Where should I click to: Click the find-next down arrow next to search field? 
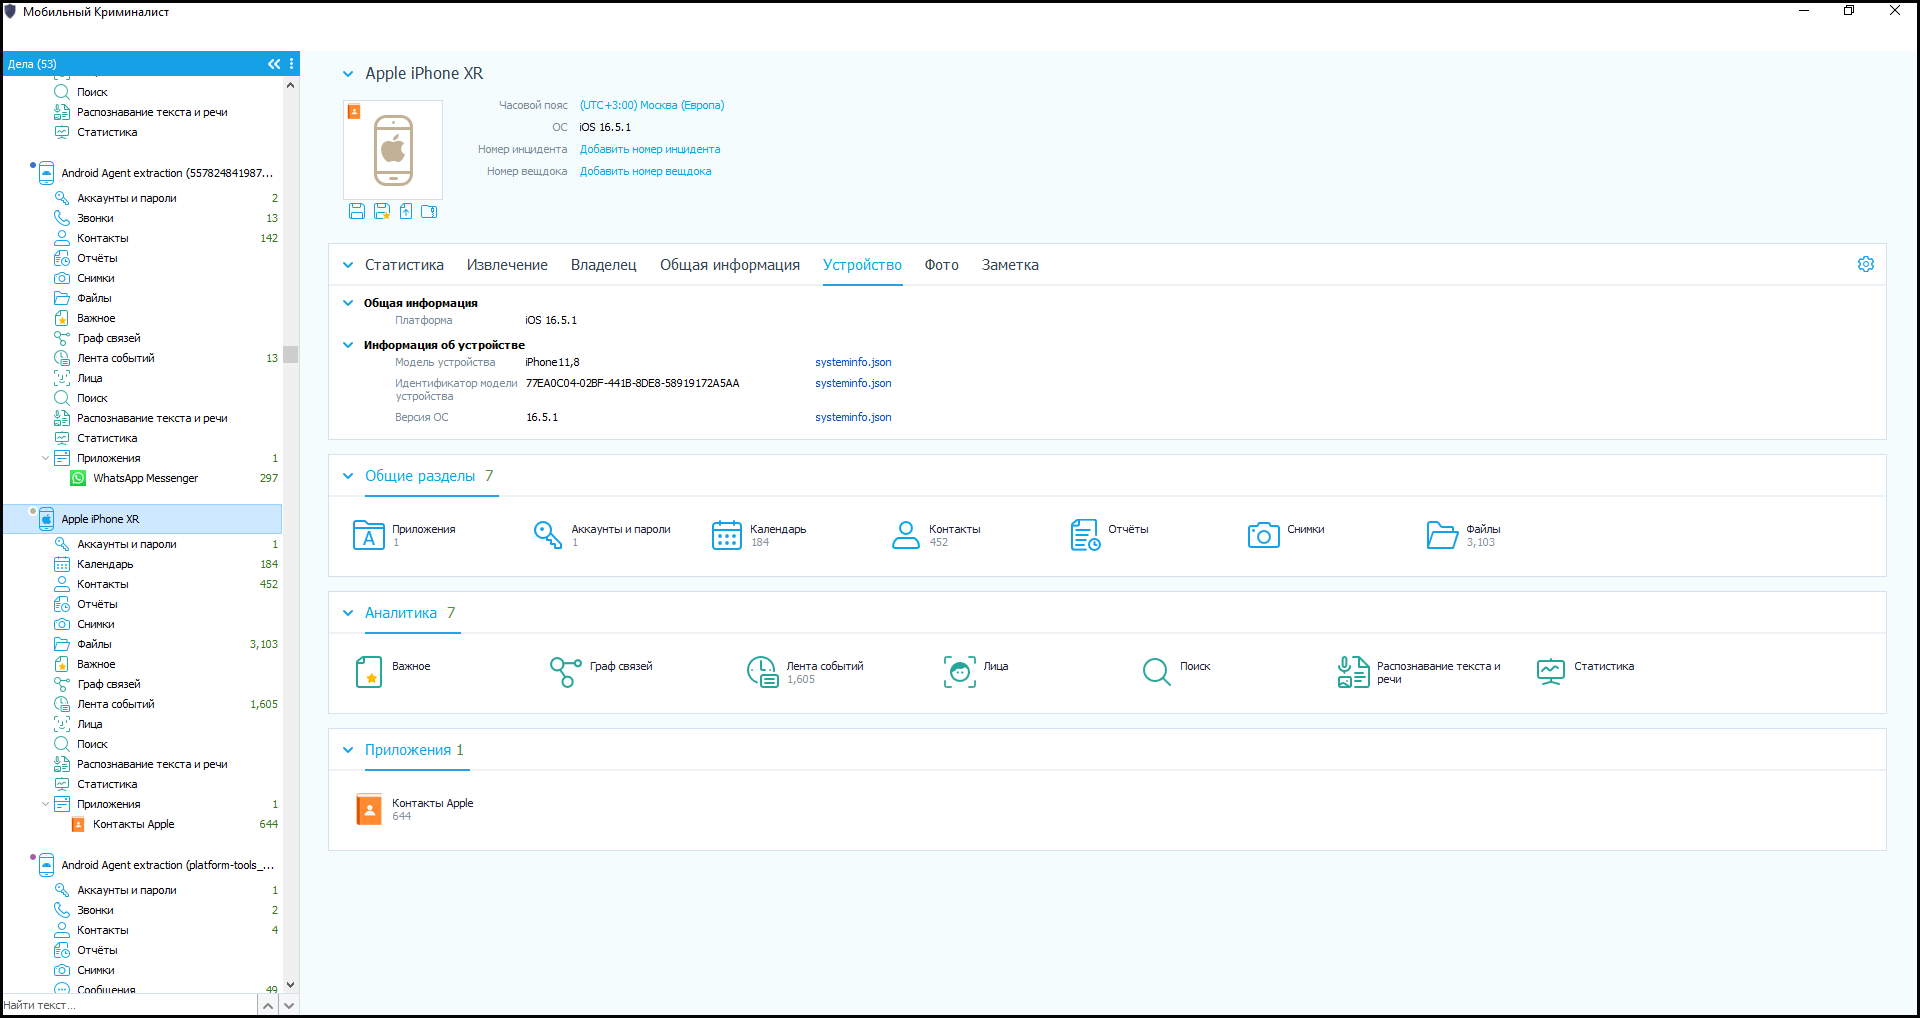point(289,1006)
